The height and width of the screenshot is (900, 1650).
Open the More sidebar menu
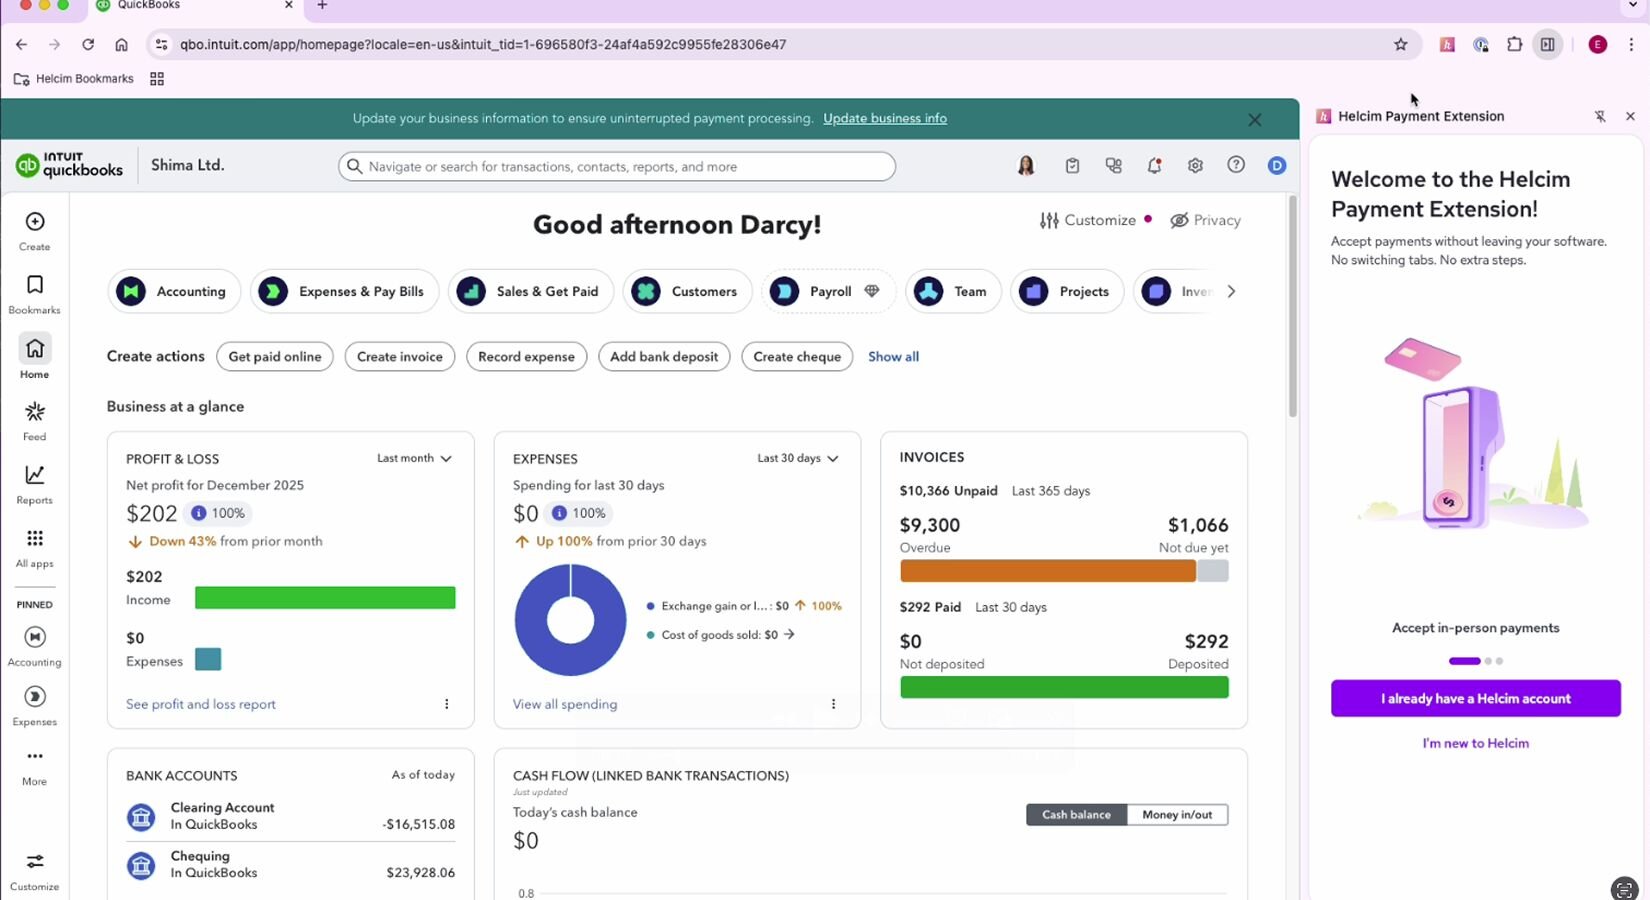point(35,767)
